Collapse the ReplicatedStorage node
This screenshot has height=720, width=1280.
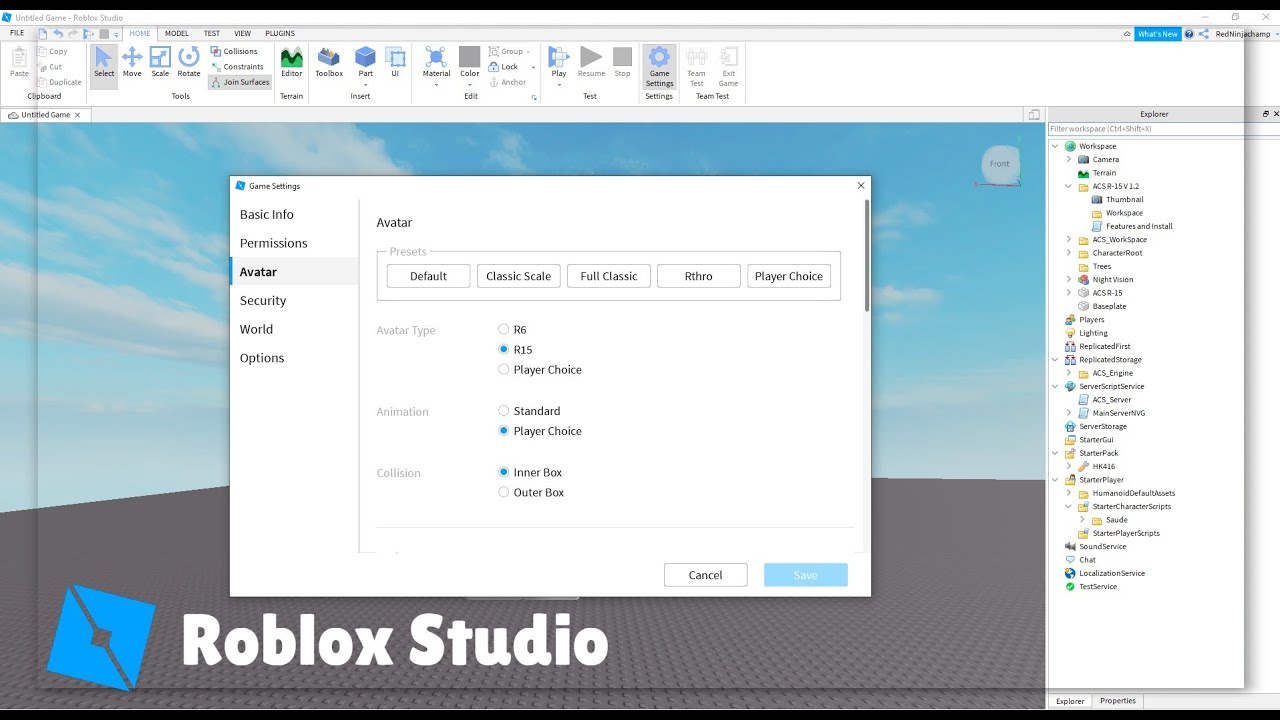(x=1055, y=359)
